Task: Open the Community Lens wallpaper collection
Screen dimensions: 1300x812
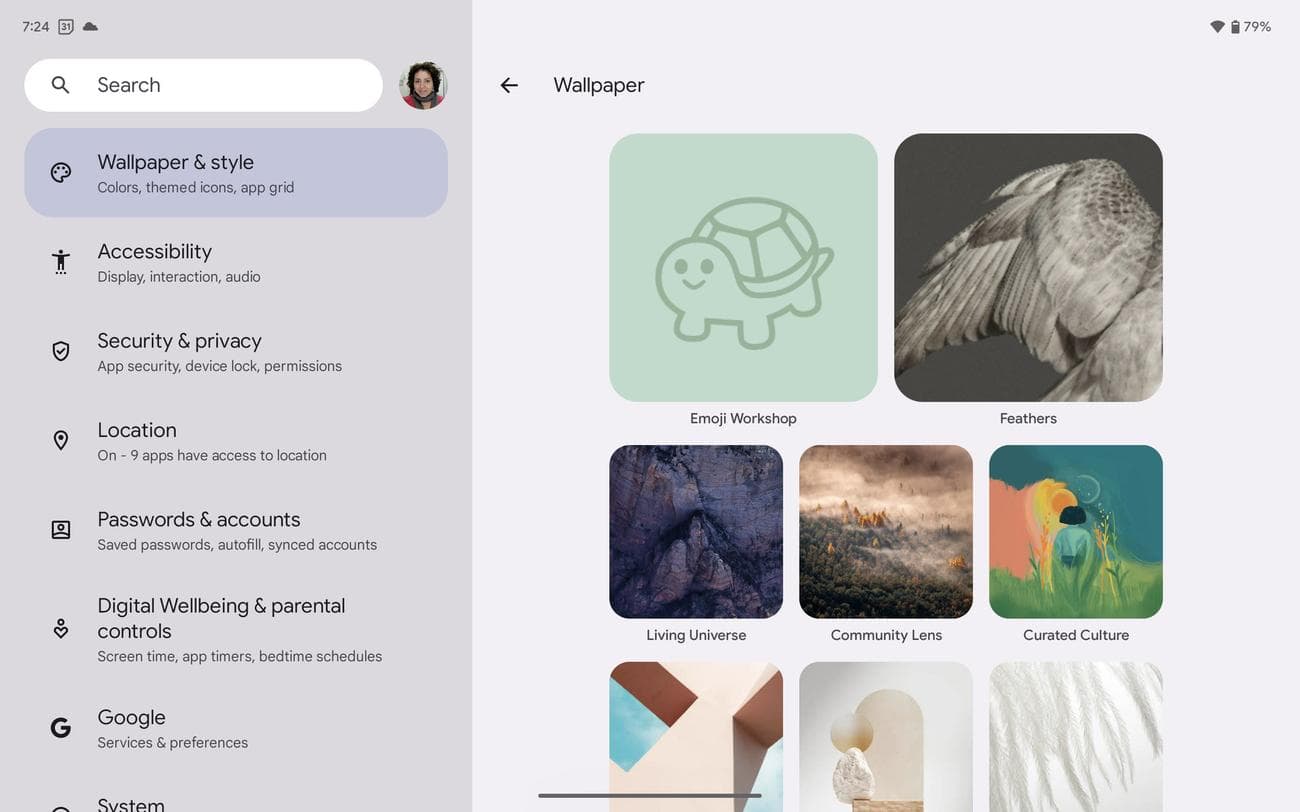Action: [x=886, y=532]
